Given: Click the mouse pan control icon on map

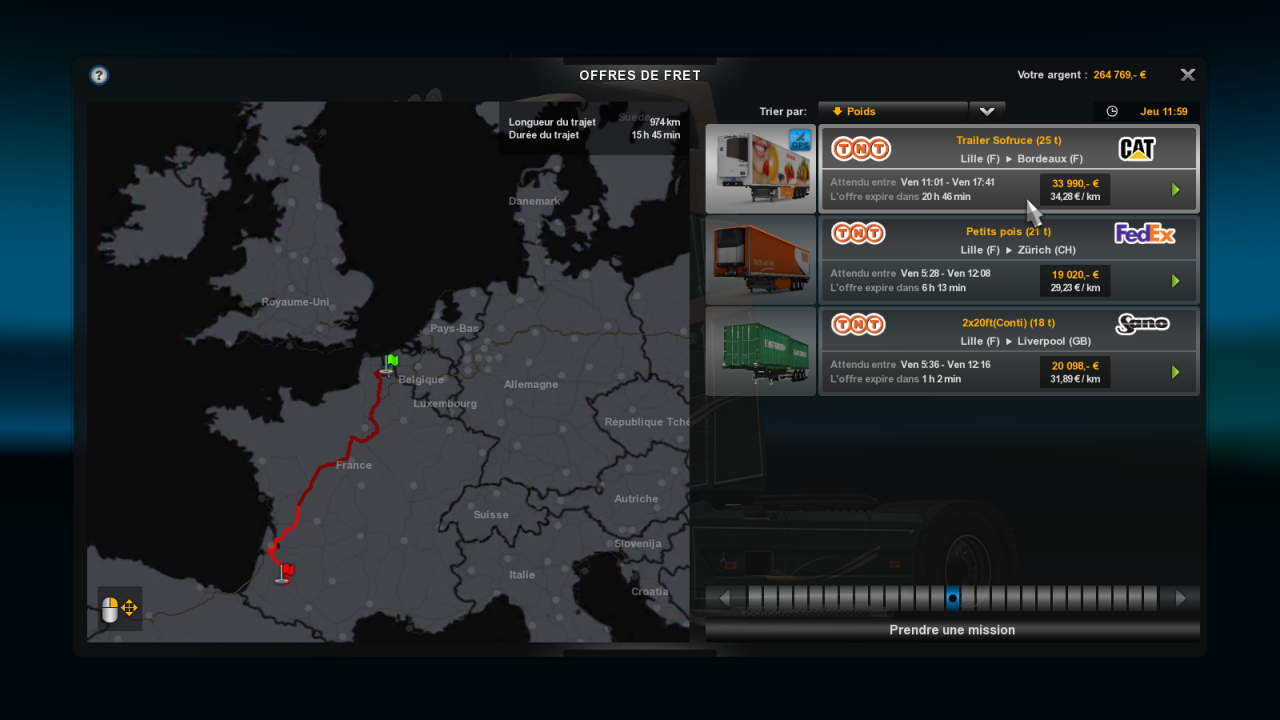Looking at the screenshot, I should click(x=120, y=608).
